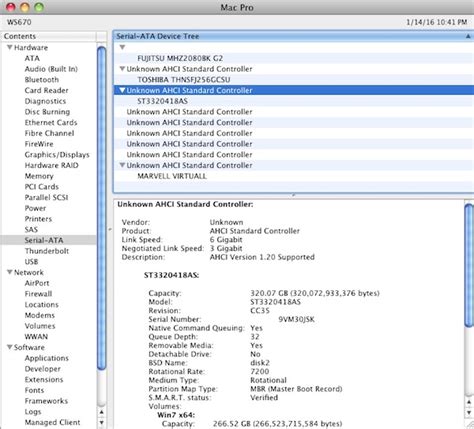This screenshot has width=474, height=429.
Task: Click the sidebar scrollbar up arrow
Action: pyautogui.click(x=101, y=412)
